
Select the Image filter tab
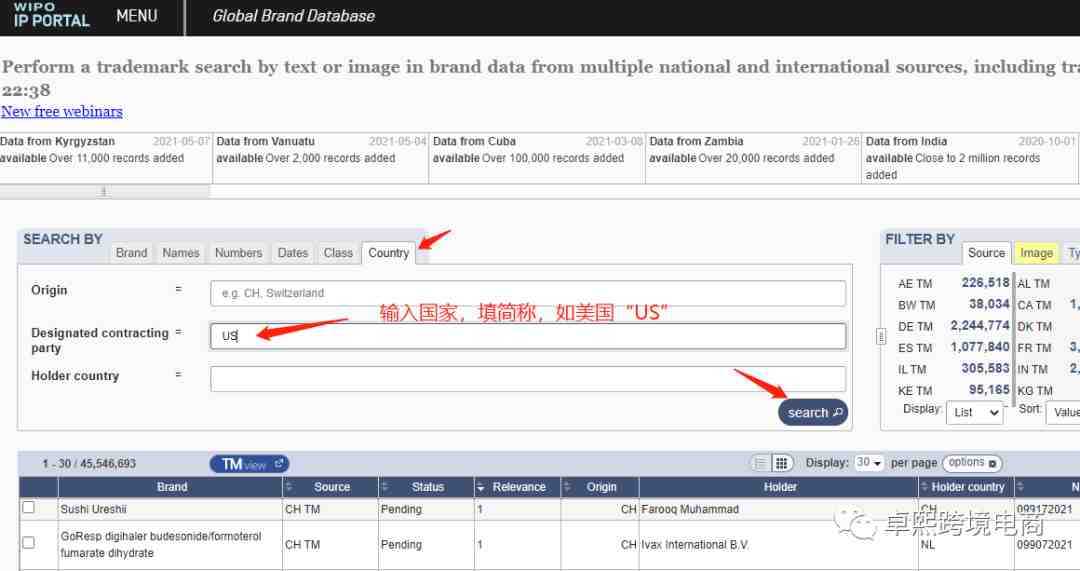coord(1036,253)
